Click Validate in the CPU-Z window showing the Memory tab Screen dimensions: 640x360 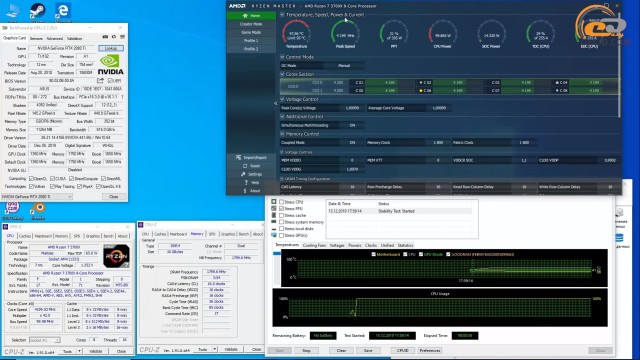(x=231, y=349)
